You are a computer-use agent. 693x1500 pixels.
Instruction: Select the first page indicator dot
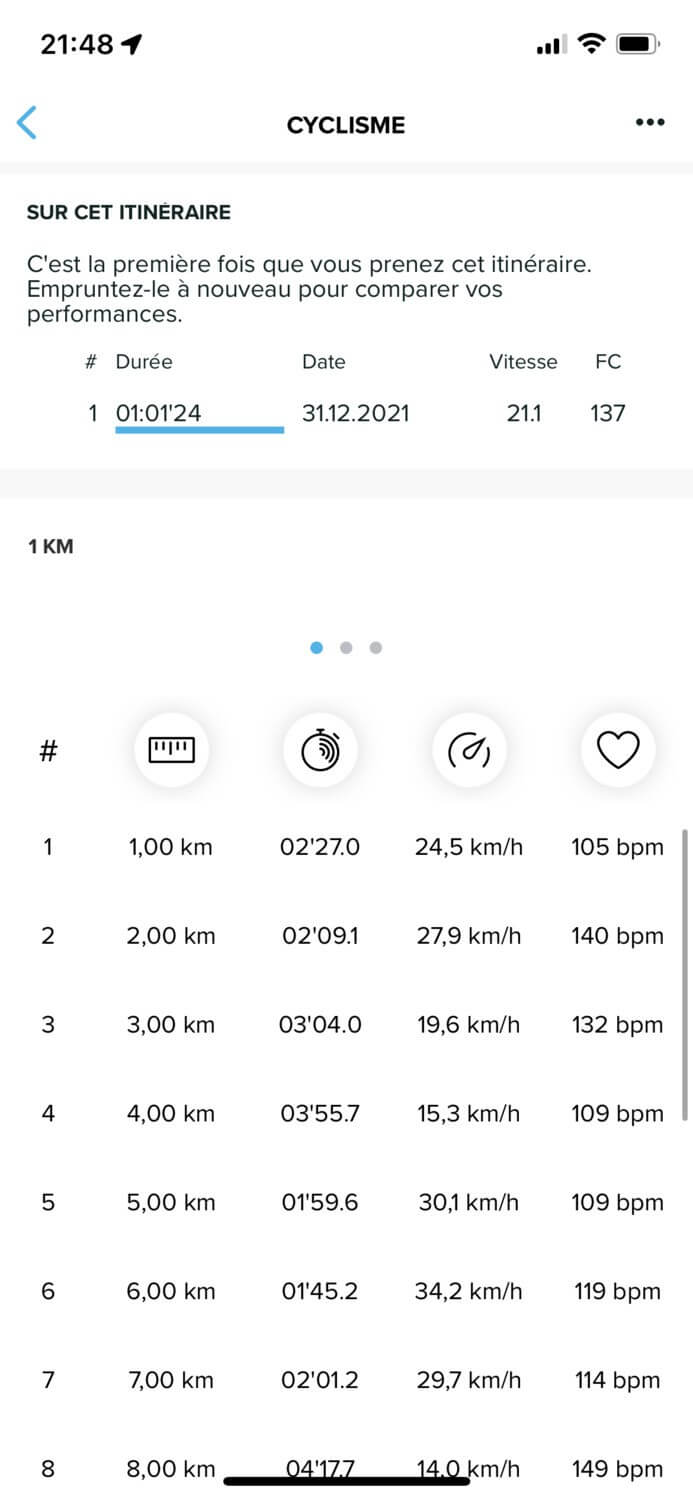click(x=317, y=647)
